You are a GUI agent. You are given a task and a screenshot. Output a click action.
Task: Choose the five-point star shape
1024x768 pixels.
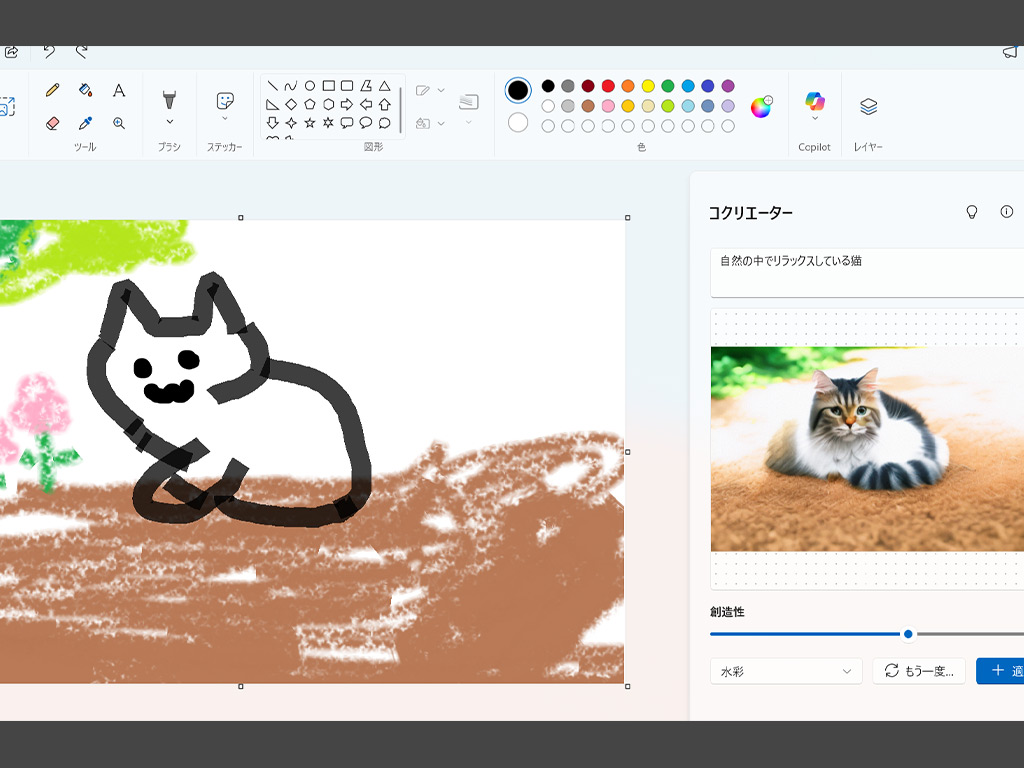[310, 123]
